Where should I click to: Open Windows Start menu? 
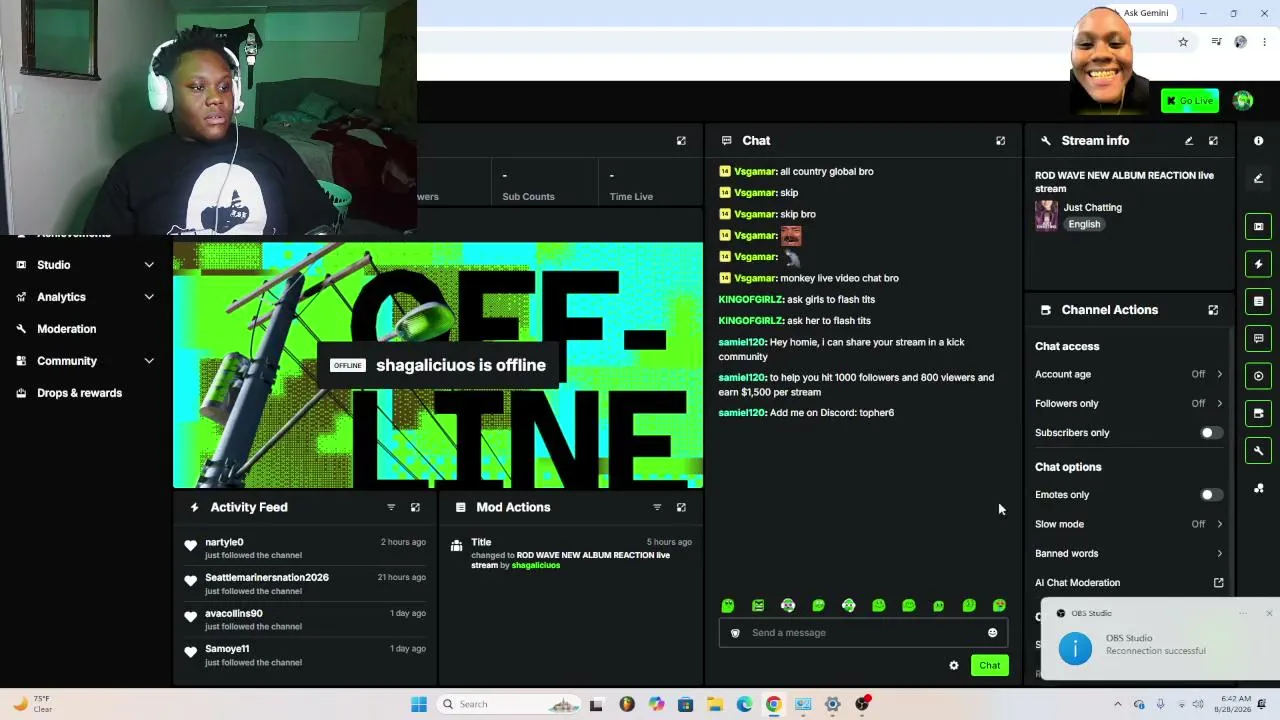click(419, 704)
